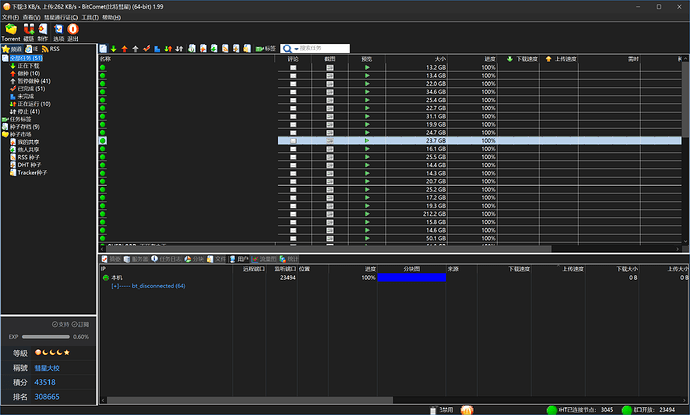690x415 pixels.
Task: Open the File (文件) menu
Action: tap(10, 17)
